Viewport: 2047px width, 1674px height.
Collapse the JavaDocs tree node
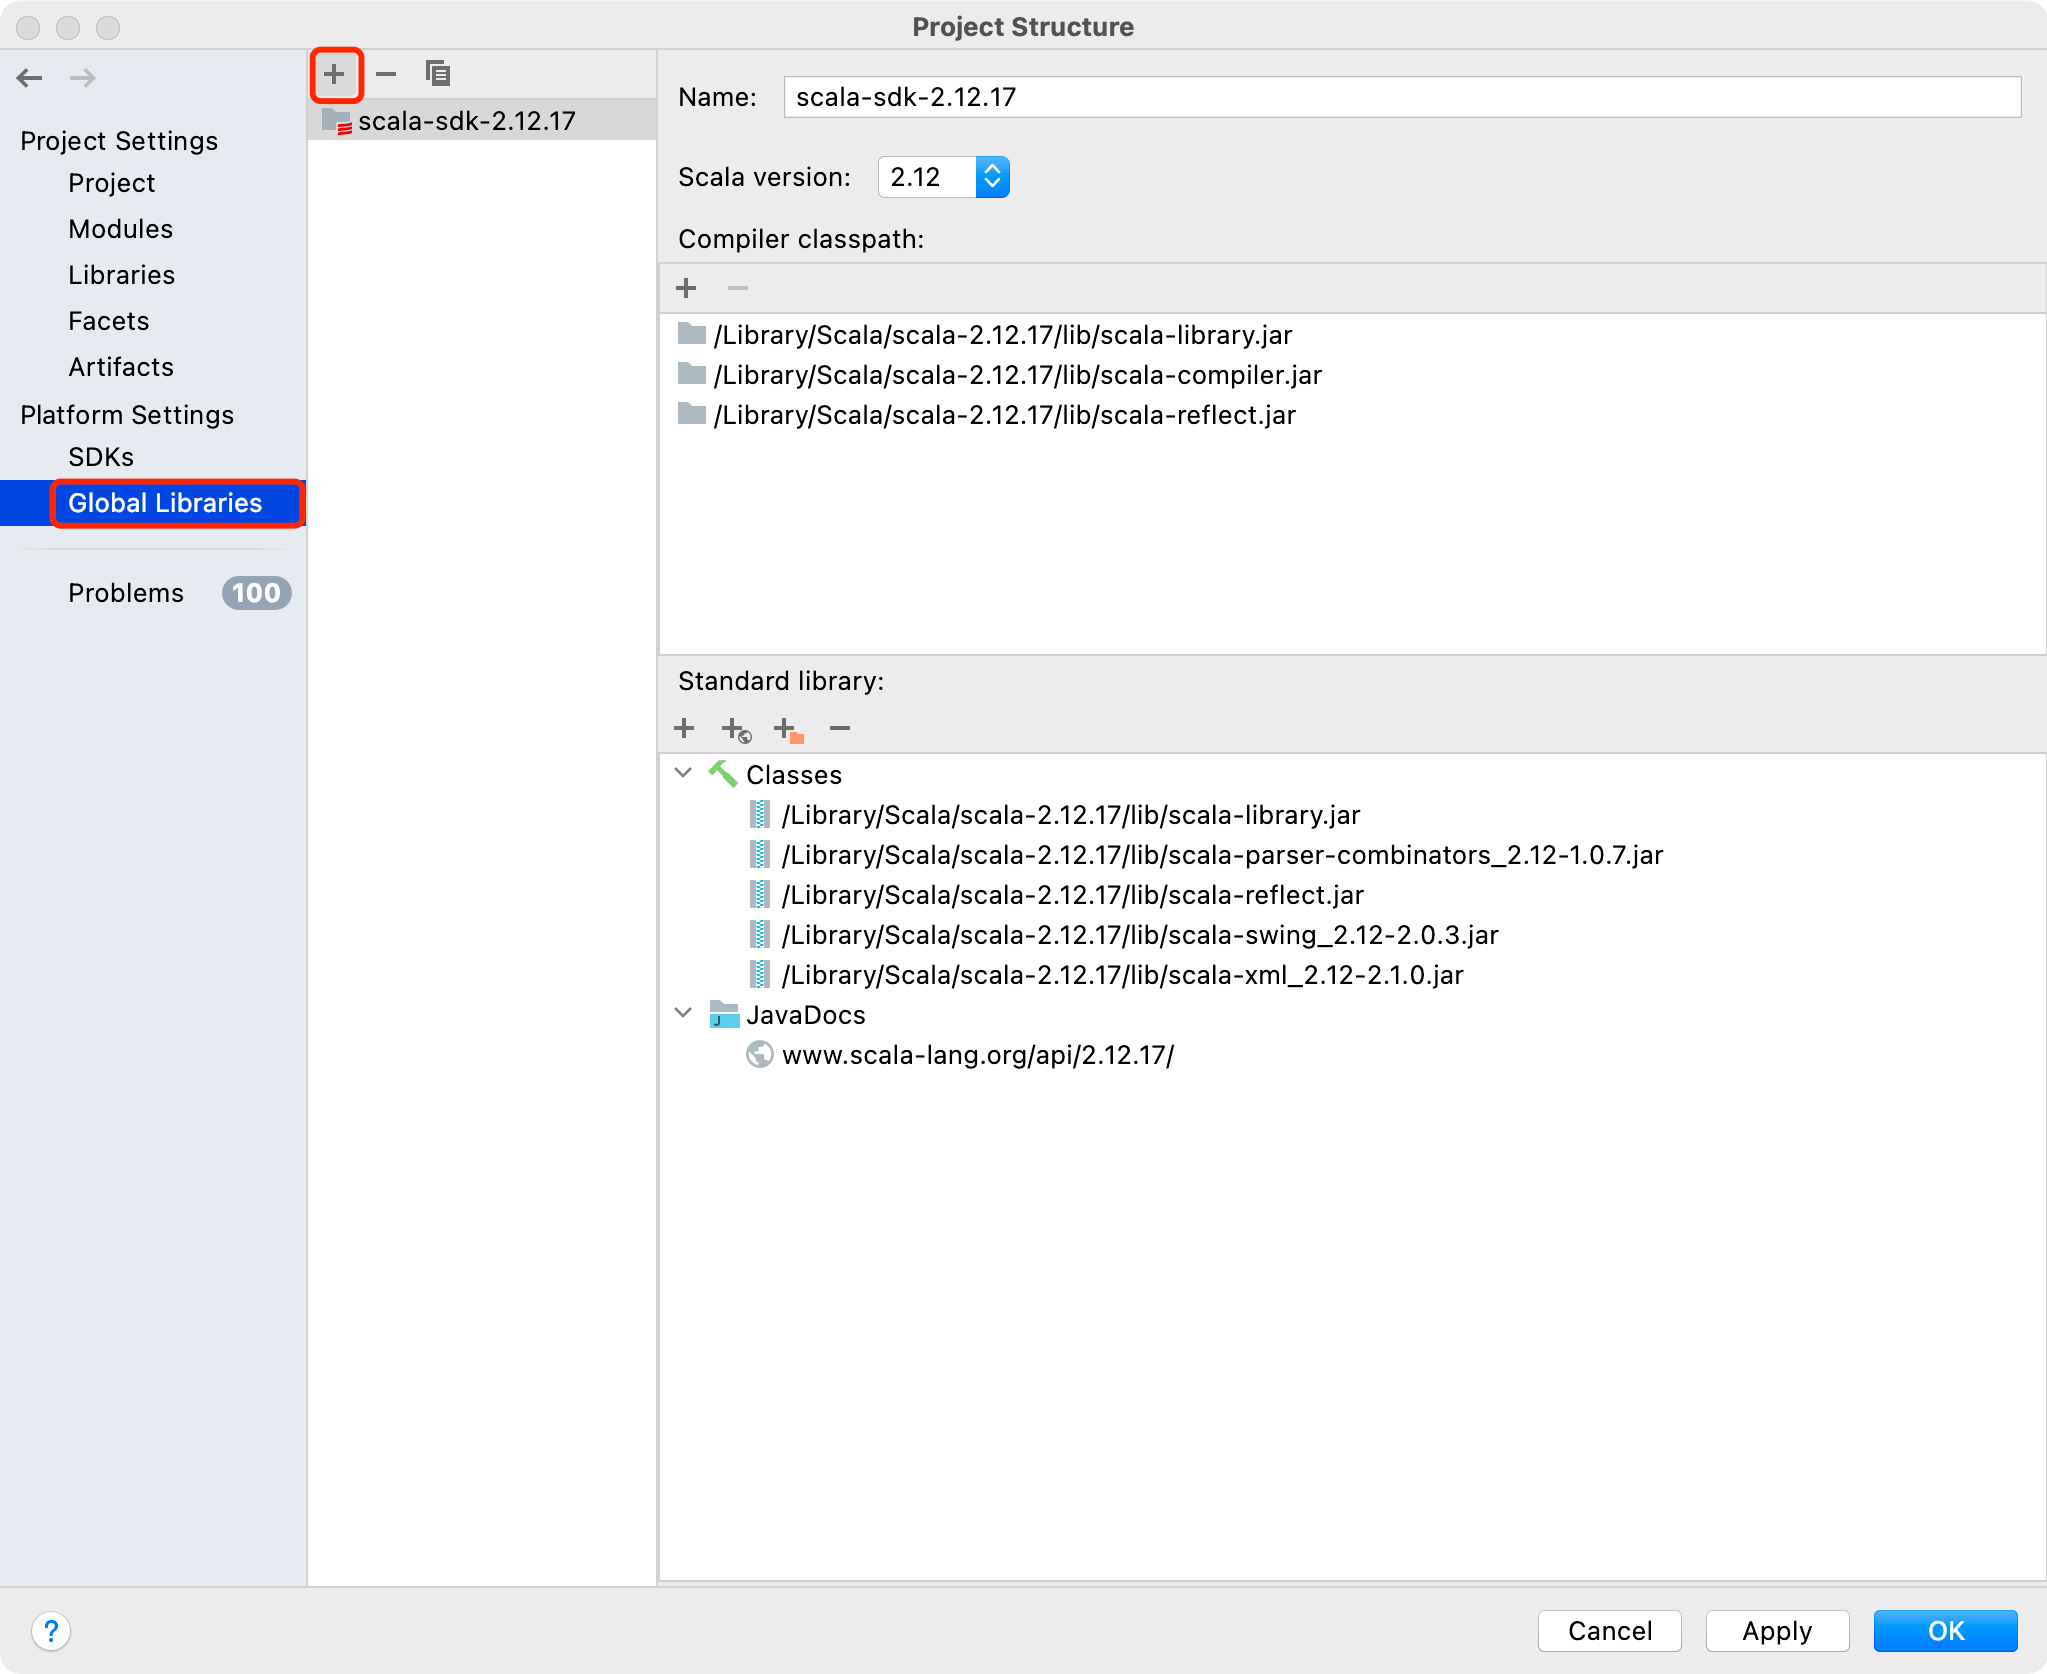(x=684, y=1013)
